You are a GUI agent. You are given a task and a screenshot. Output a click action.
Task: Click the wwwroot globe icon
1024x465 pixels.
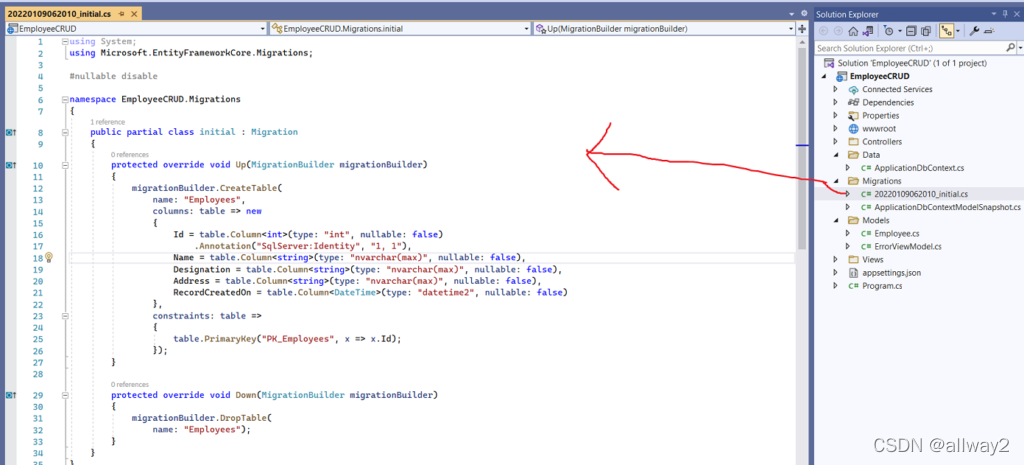point(853,129)
